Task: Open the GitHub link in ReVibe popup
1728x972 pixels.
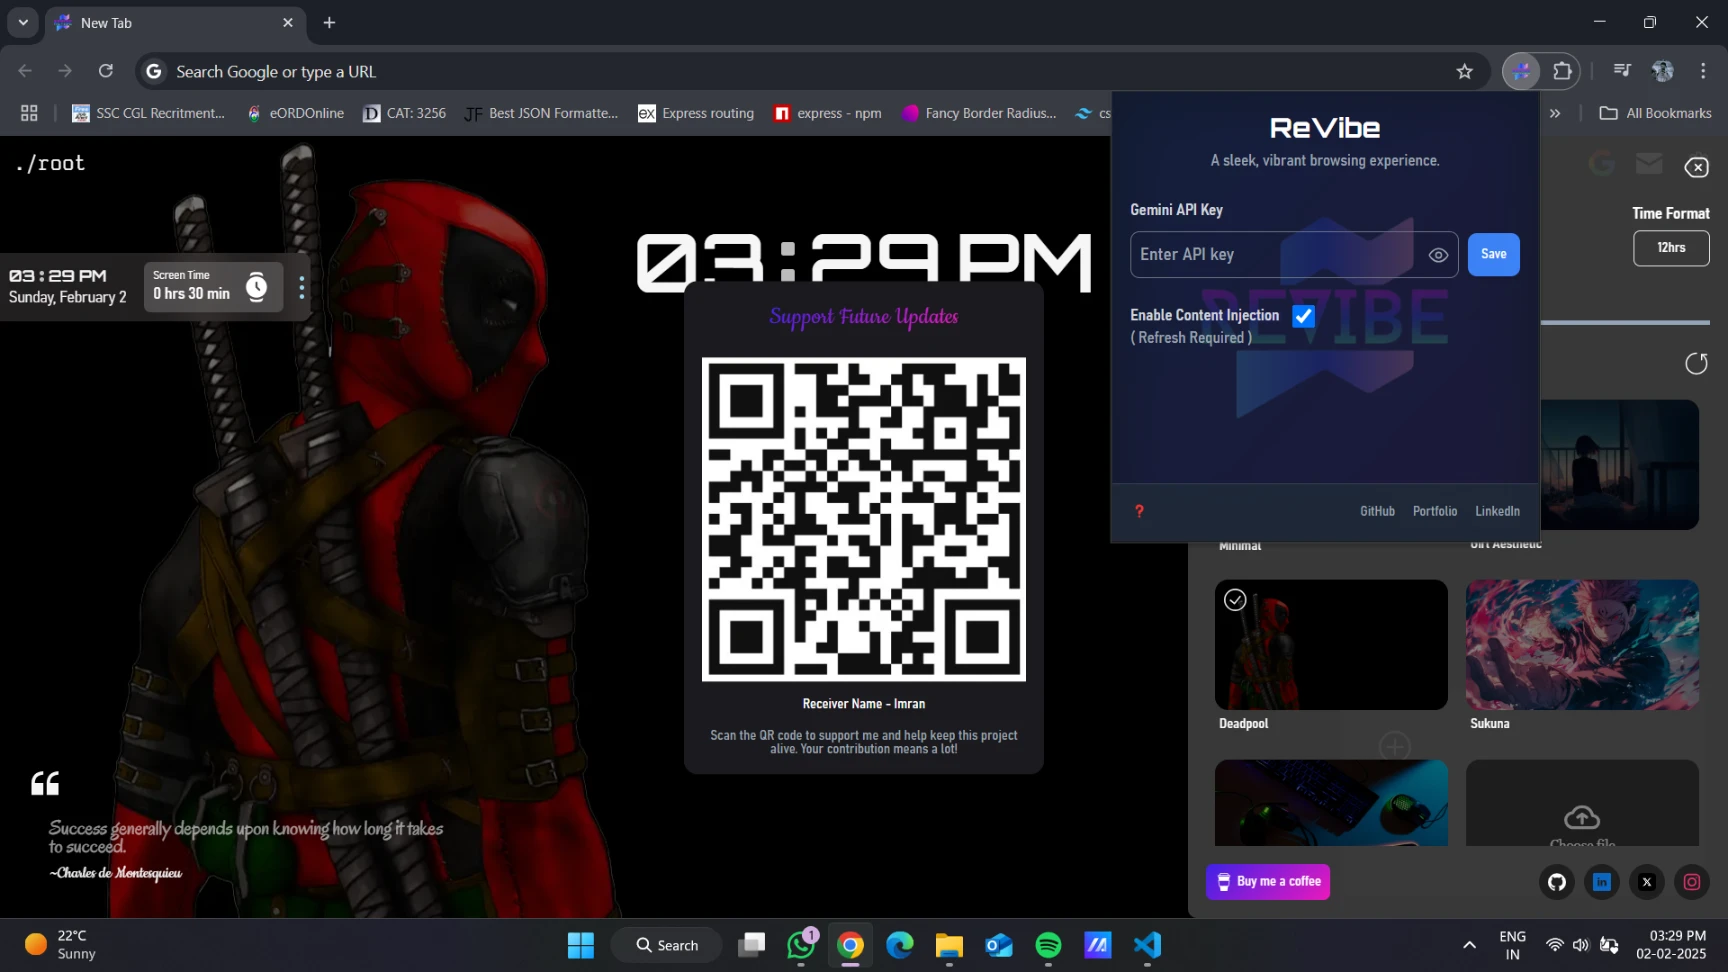Action: coord(1377,511)
